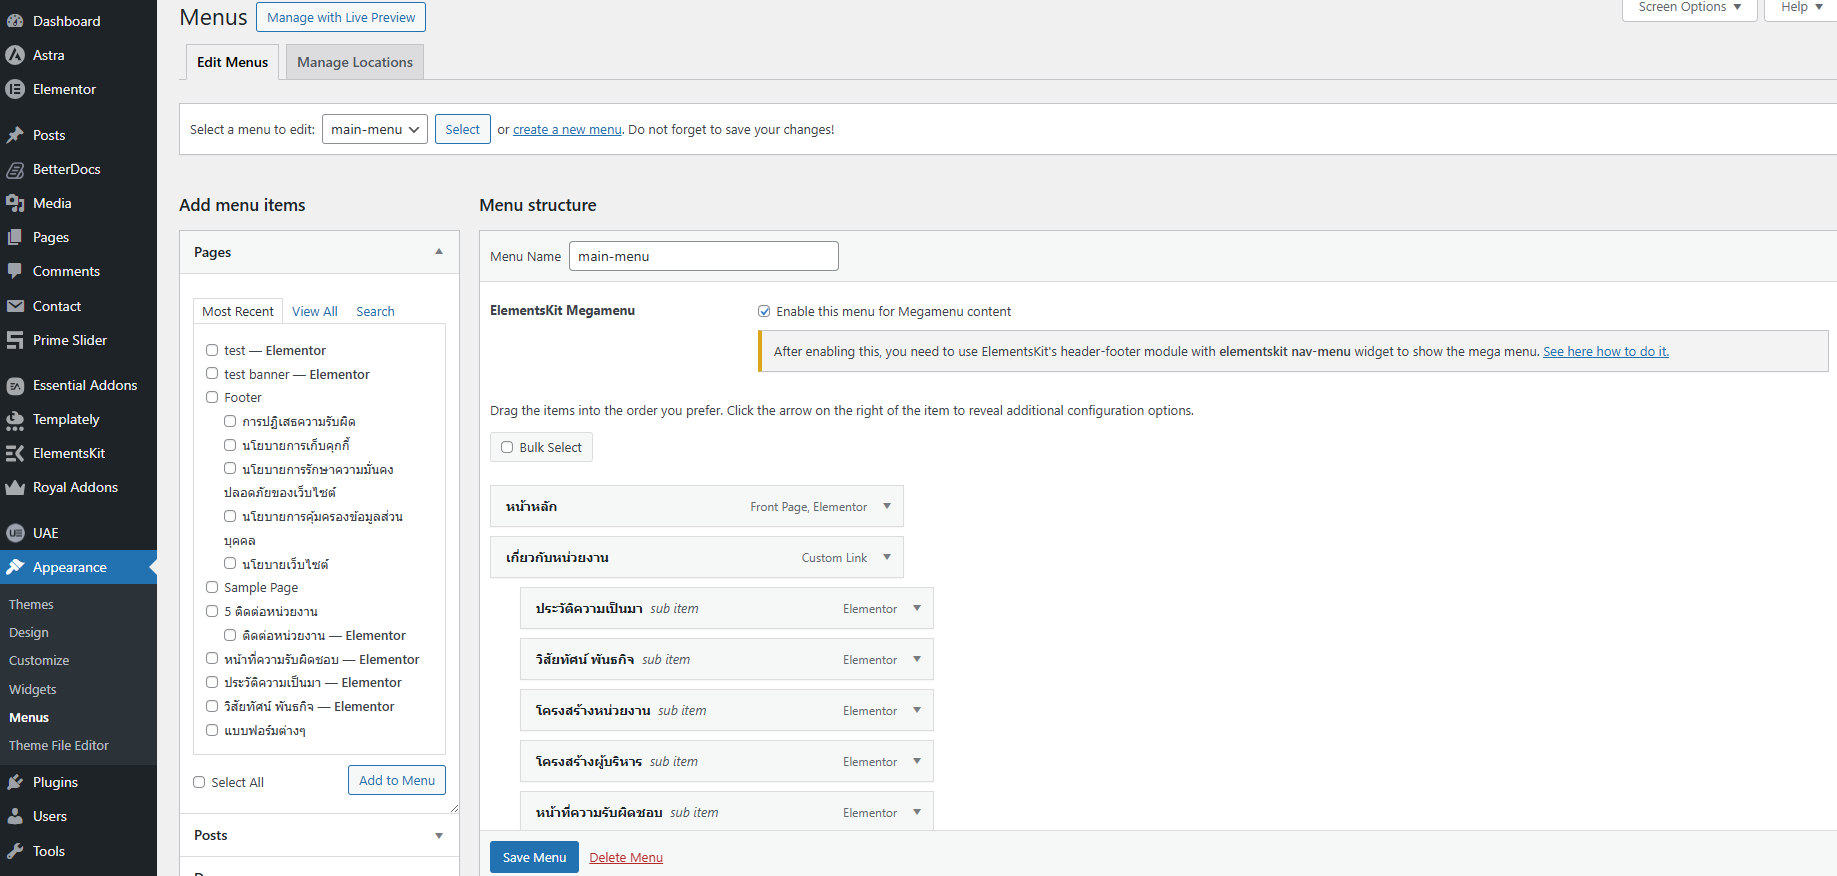
Task: Open the Pages icon in sidebar
Action: pos(15,237)
